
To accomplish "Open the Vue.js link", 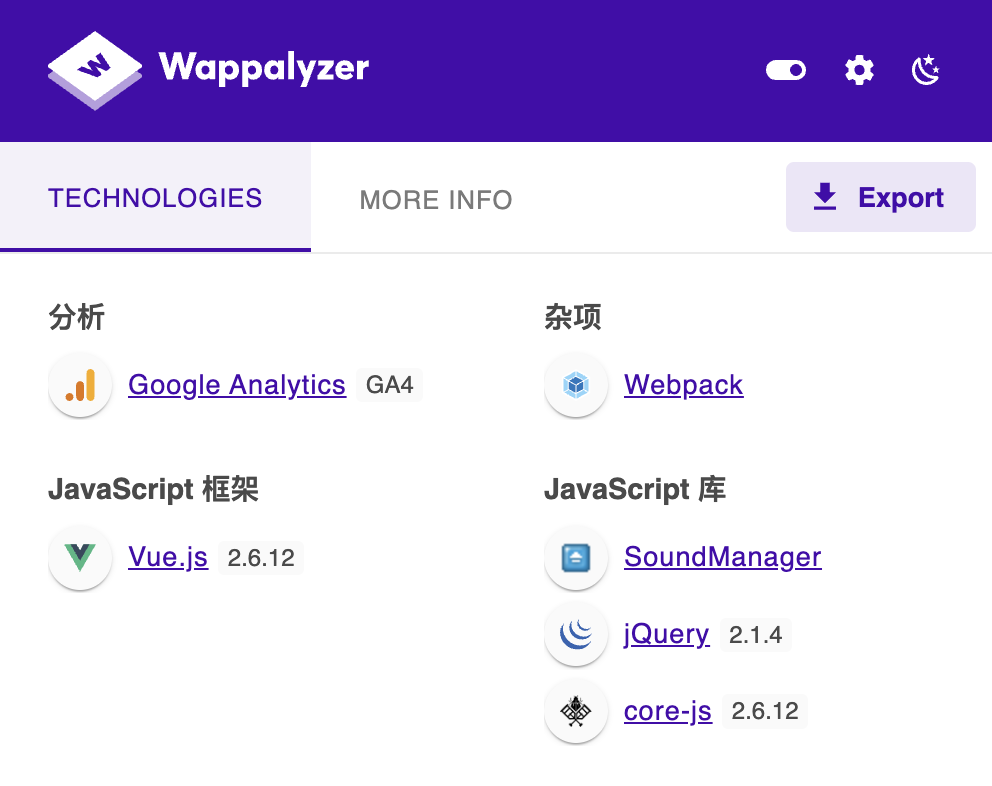I will click(168, 558).
